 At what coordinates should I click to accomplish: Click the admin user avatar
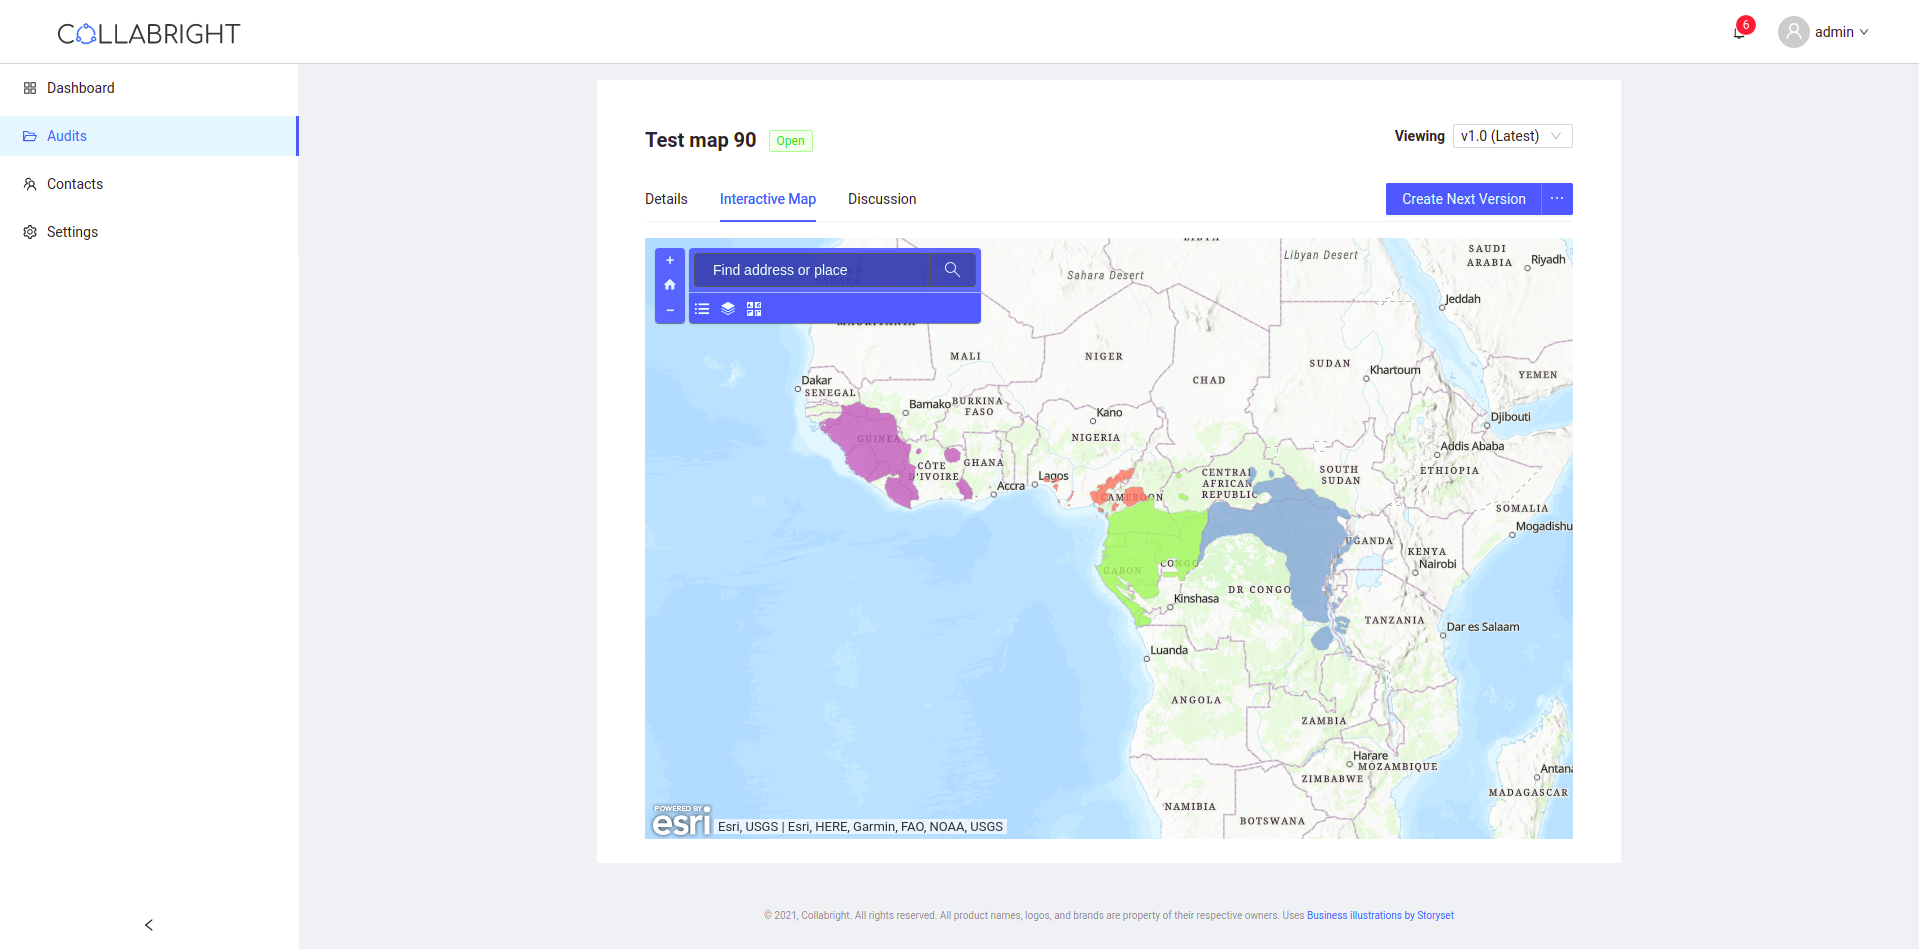tap(1794, 32)
